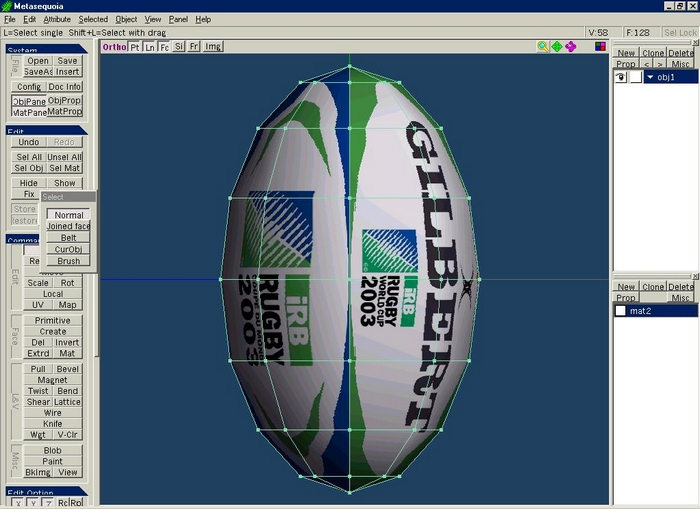
Task: Click the Primitive command button
Action: tap(53, 320)
